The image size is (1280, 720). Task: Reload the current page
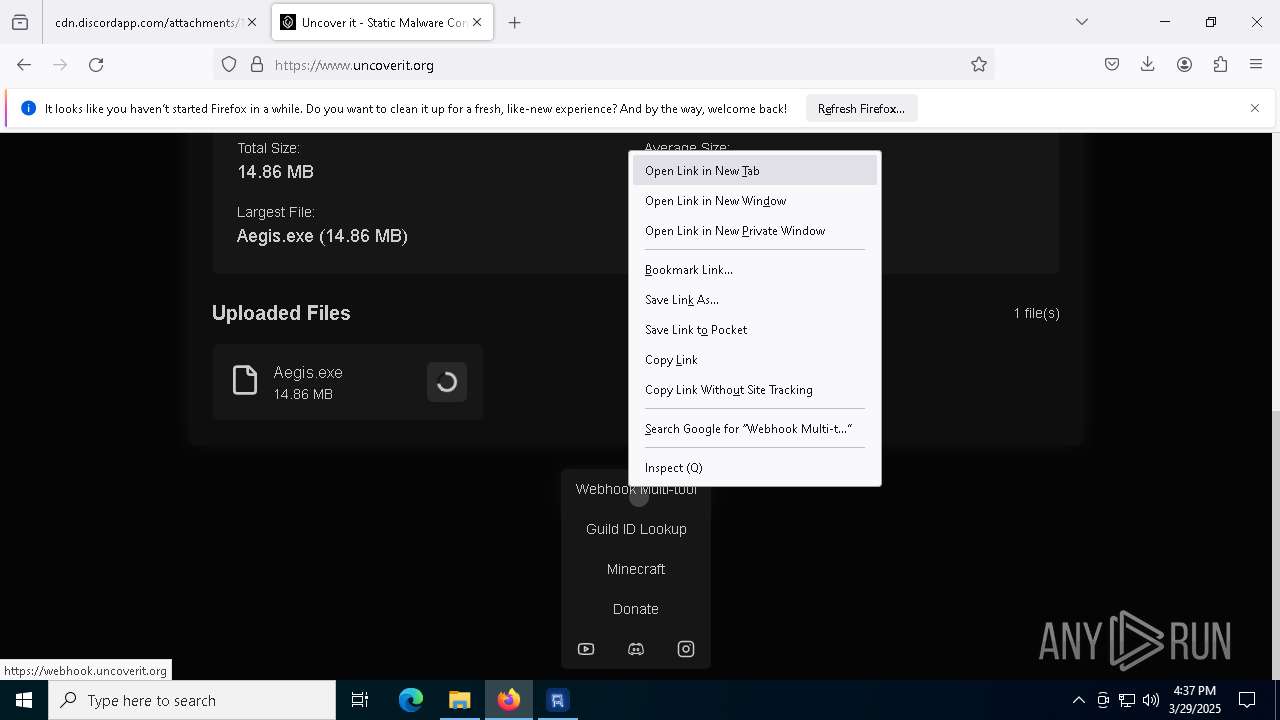96,65
